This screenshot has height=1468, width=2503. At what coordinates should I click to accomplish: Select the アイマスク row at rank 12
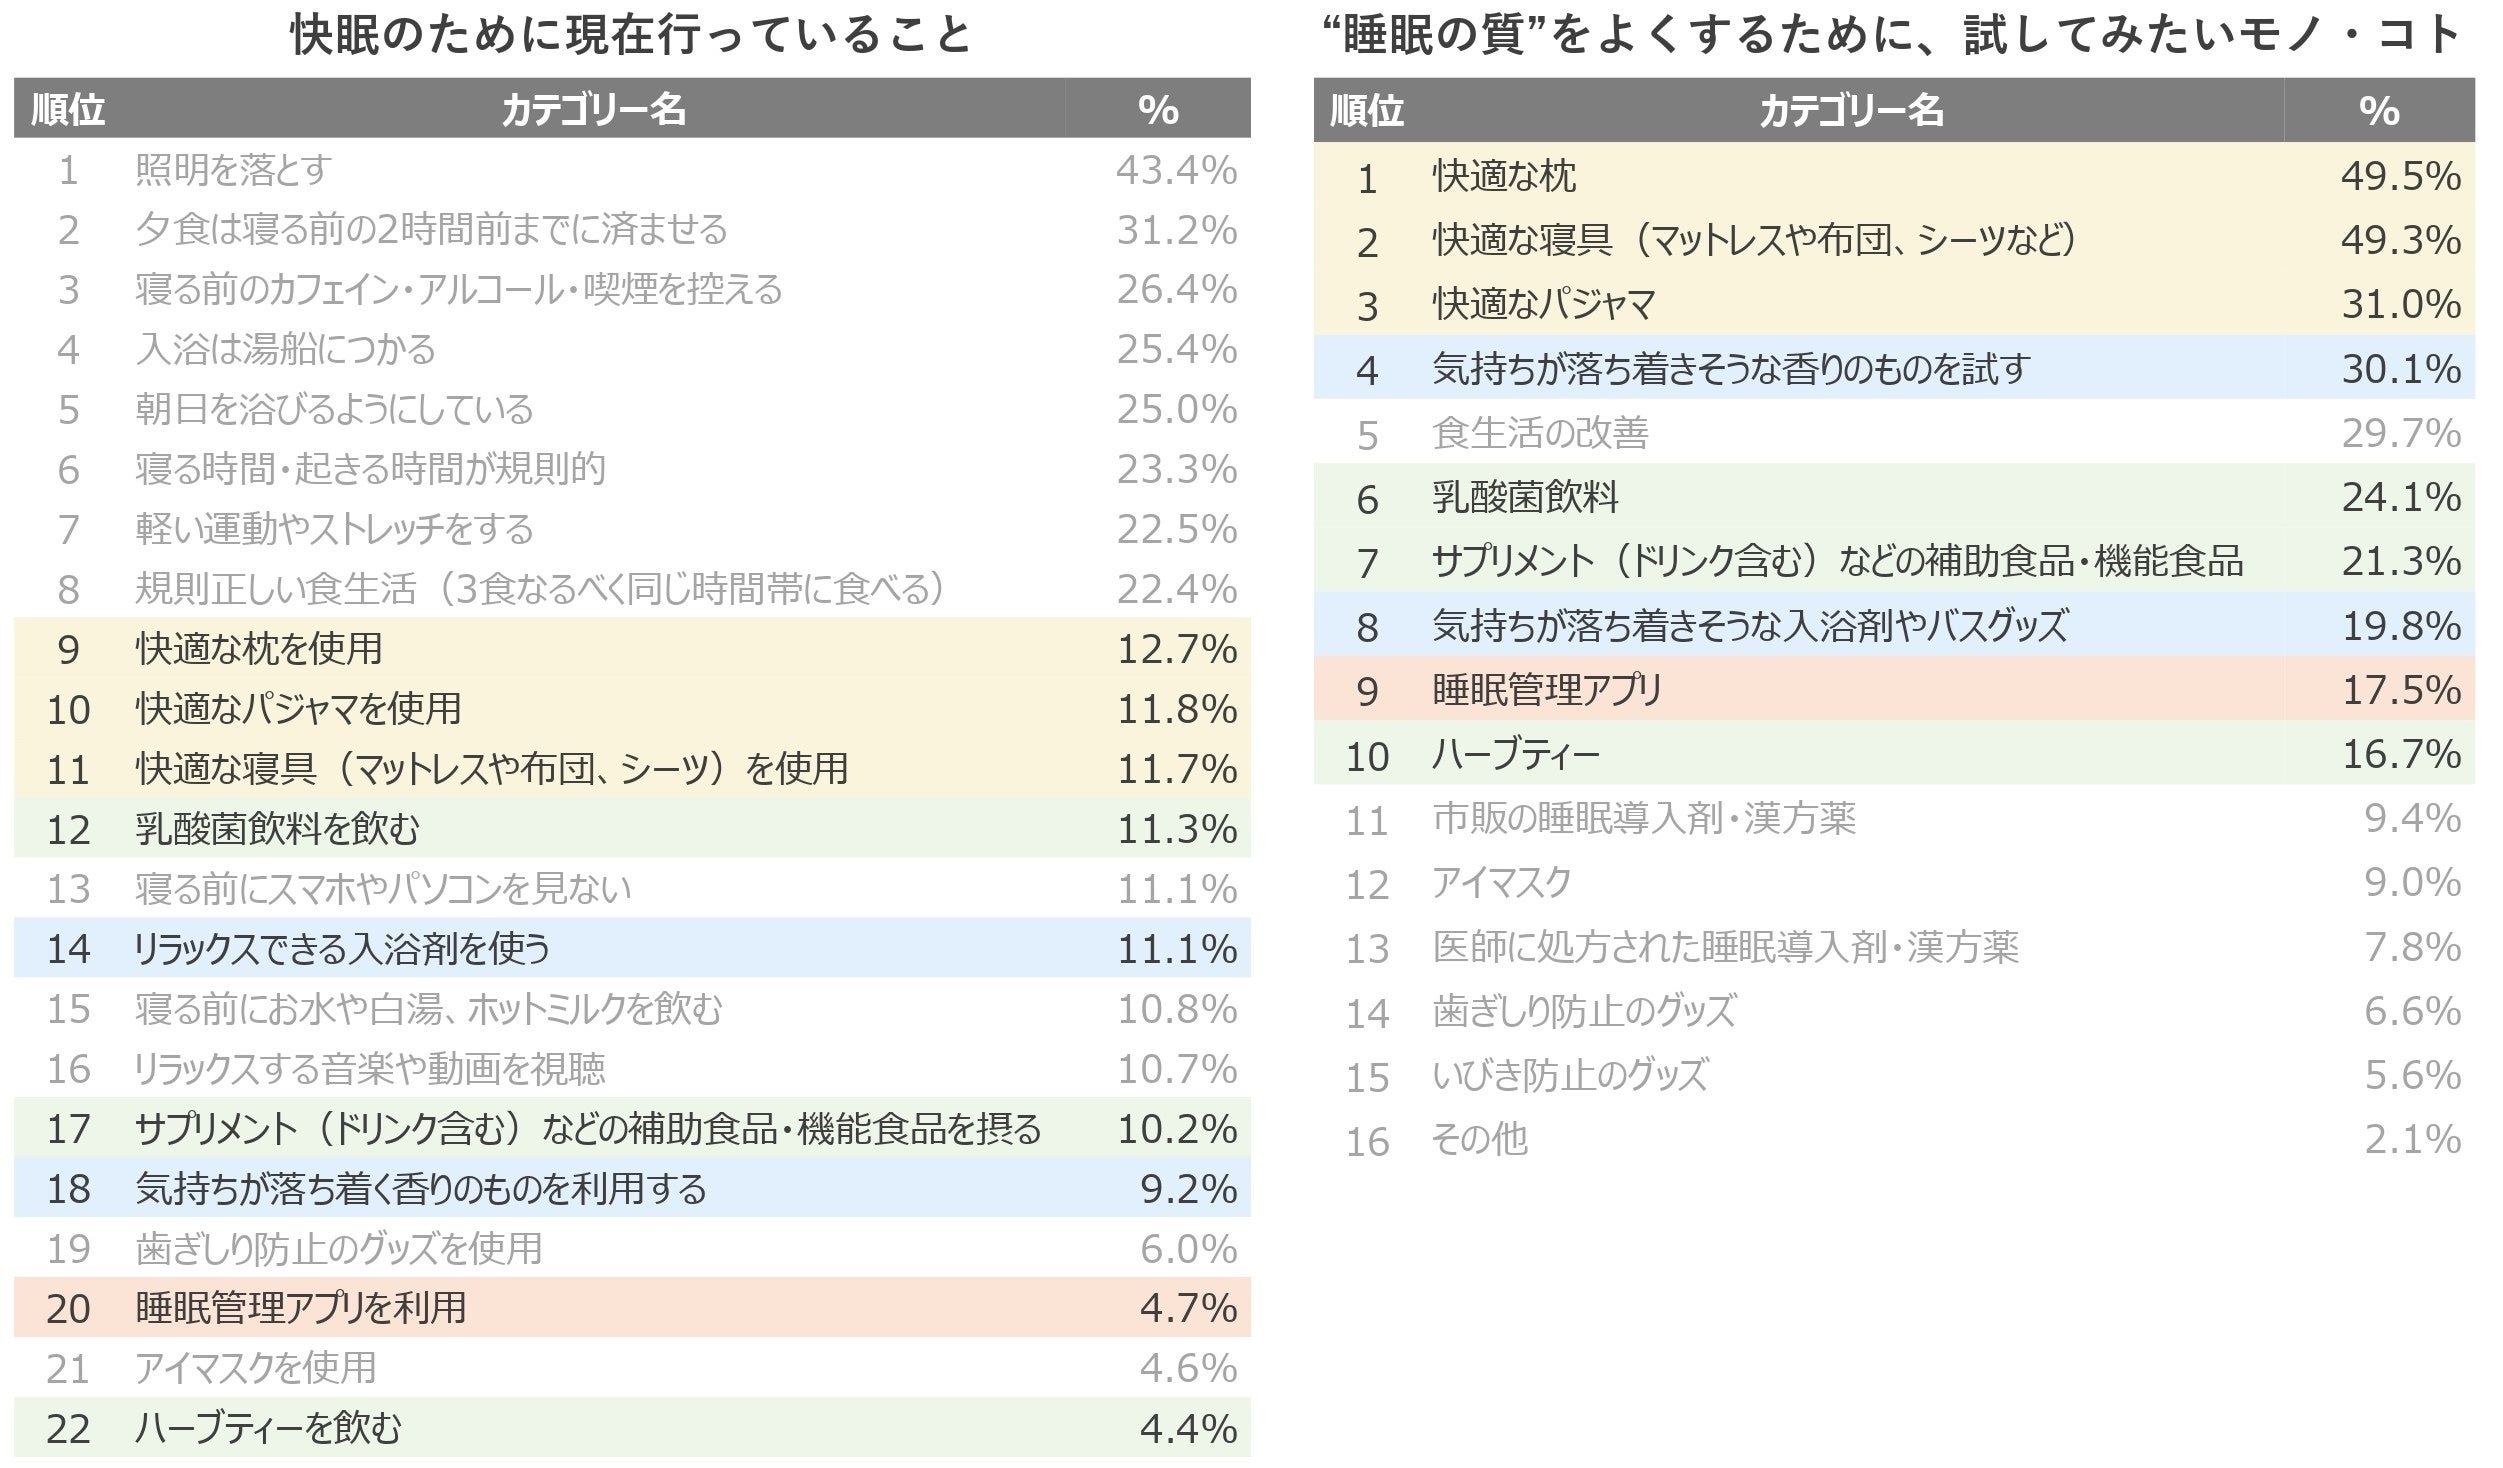1894,882
